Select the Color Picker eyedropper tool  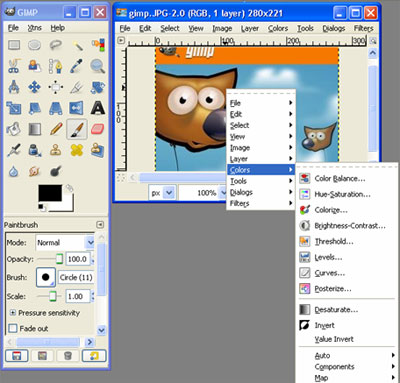(x=77, y=66)
